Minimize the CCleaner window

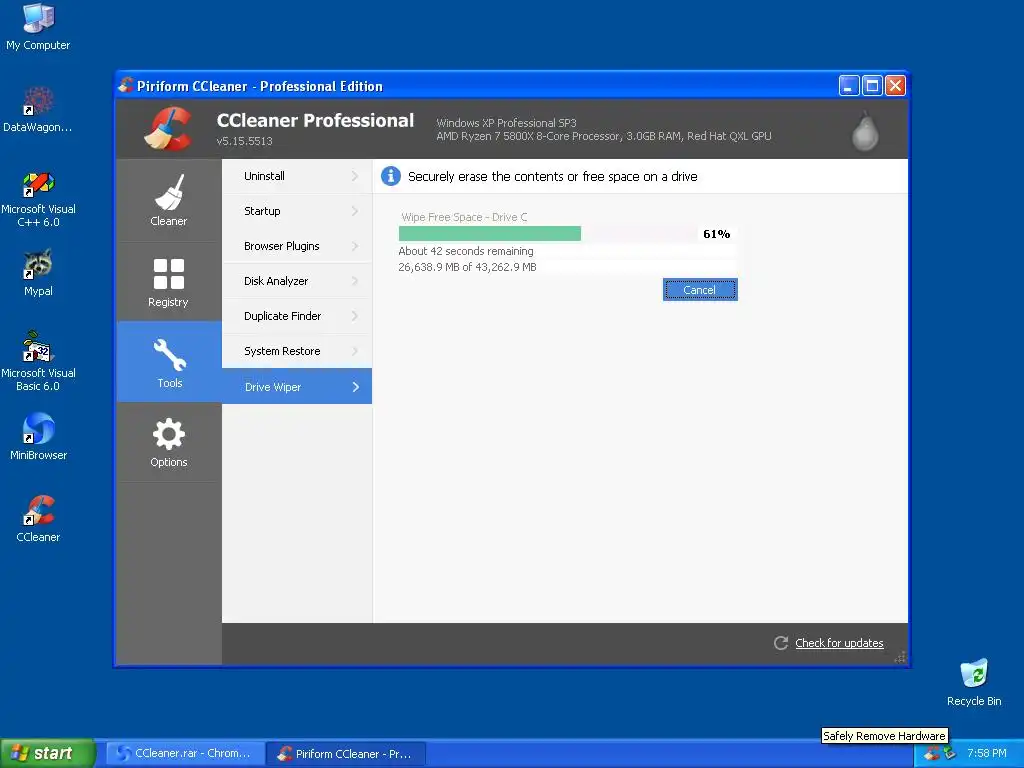848,86
